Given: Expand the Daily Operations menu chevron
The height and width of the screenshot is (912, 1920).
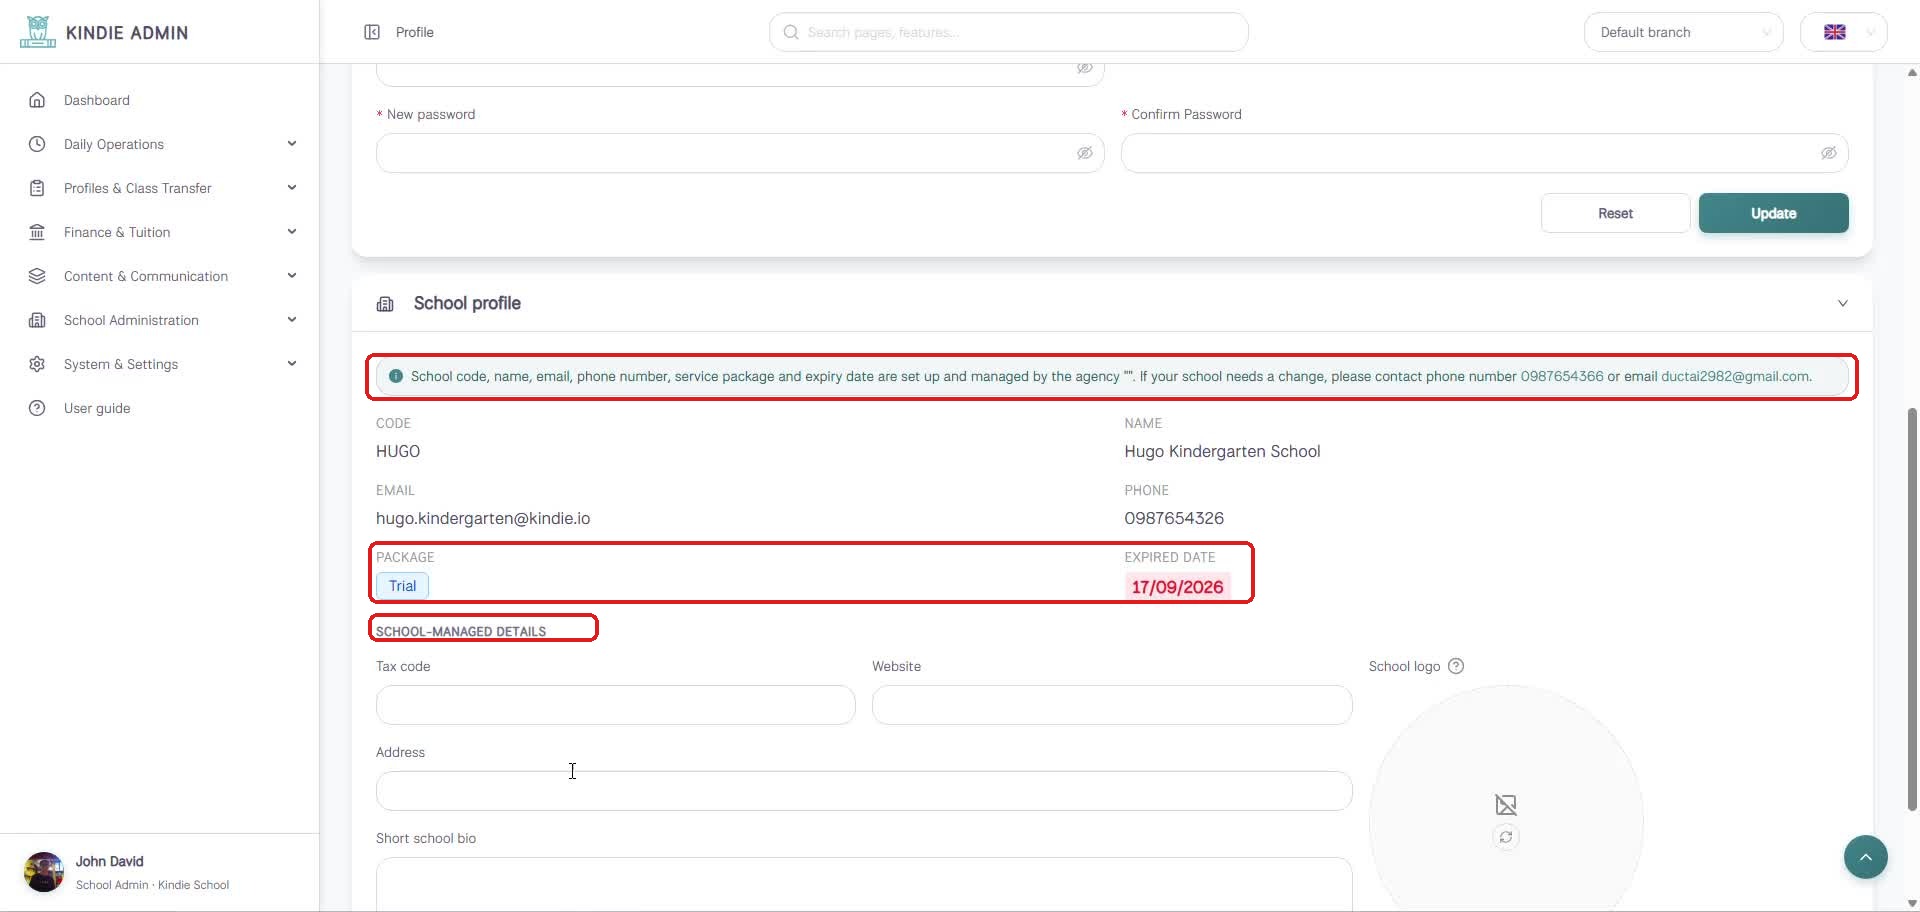Looking at the screenshot, I should pyautogui.click(x=292, y=144).
